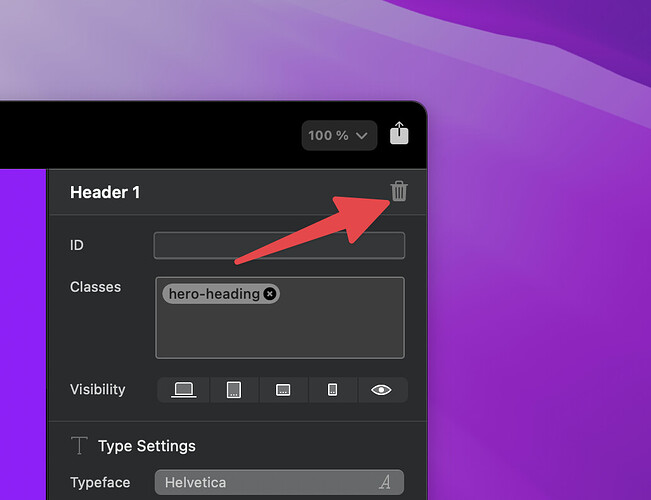Click the share/export icon in the toolbar
Screen dimensions: 651x500
tap(399, 133)
